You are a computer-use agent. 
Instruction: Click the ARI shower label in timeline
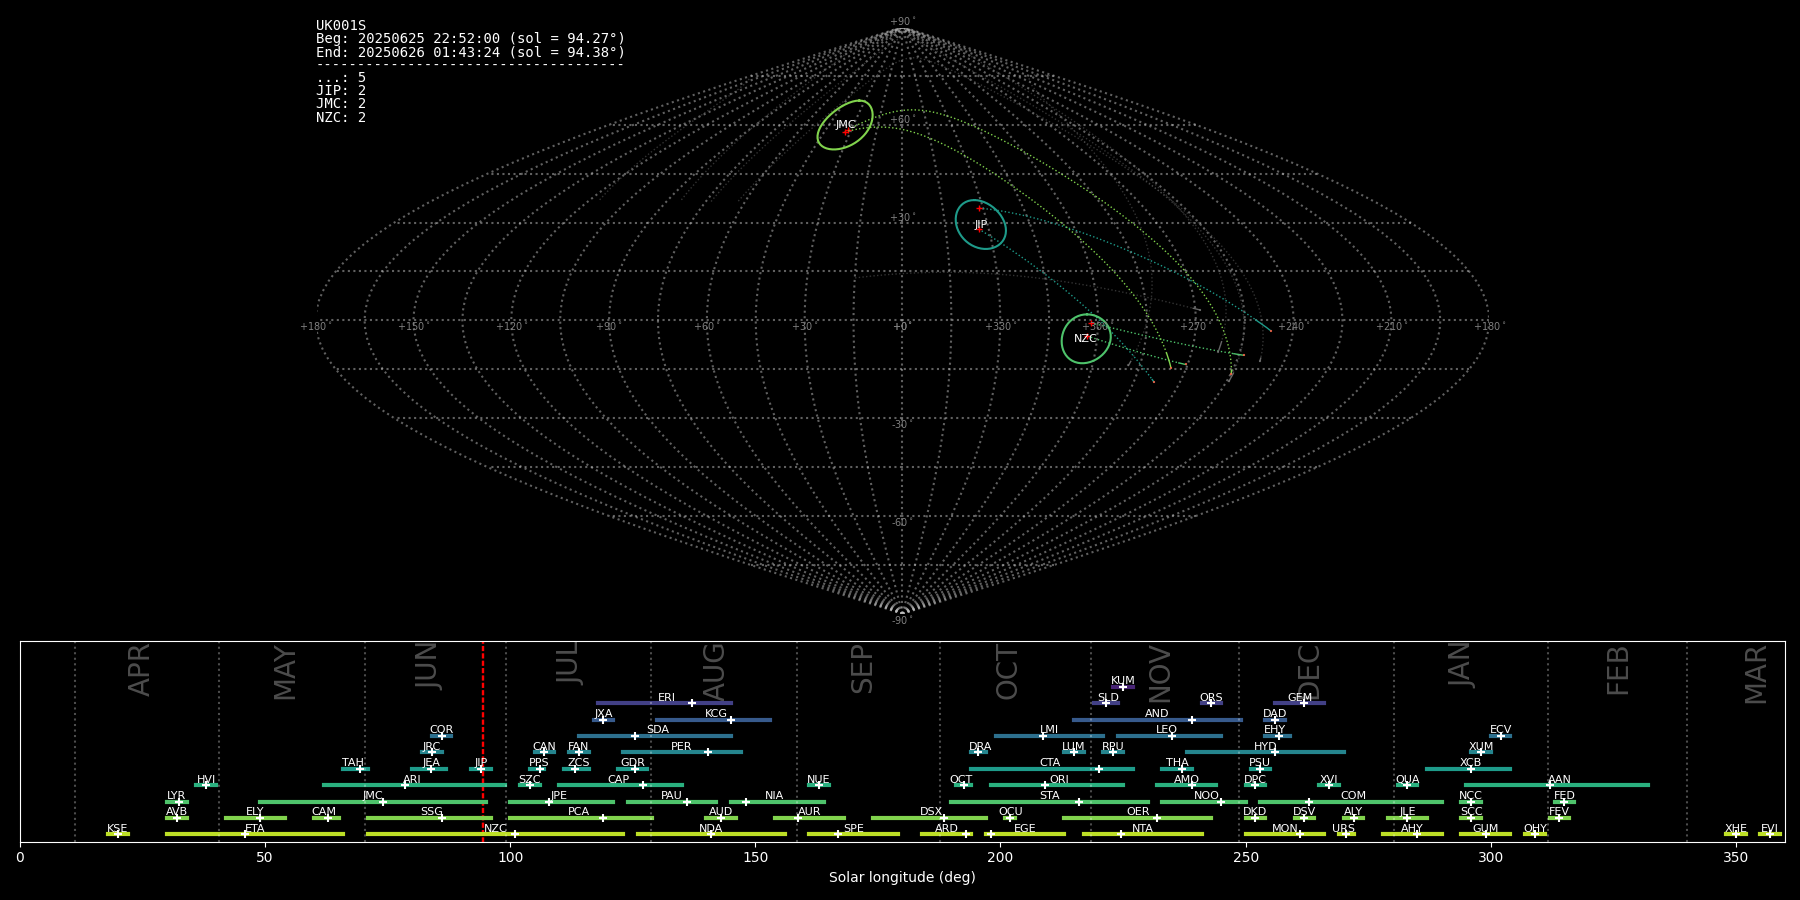(412, 779)
